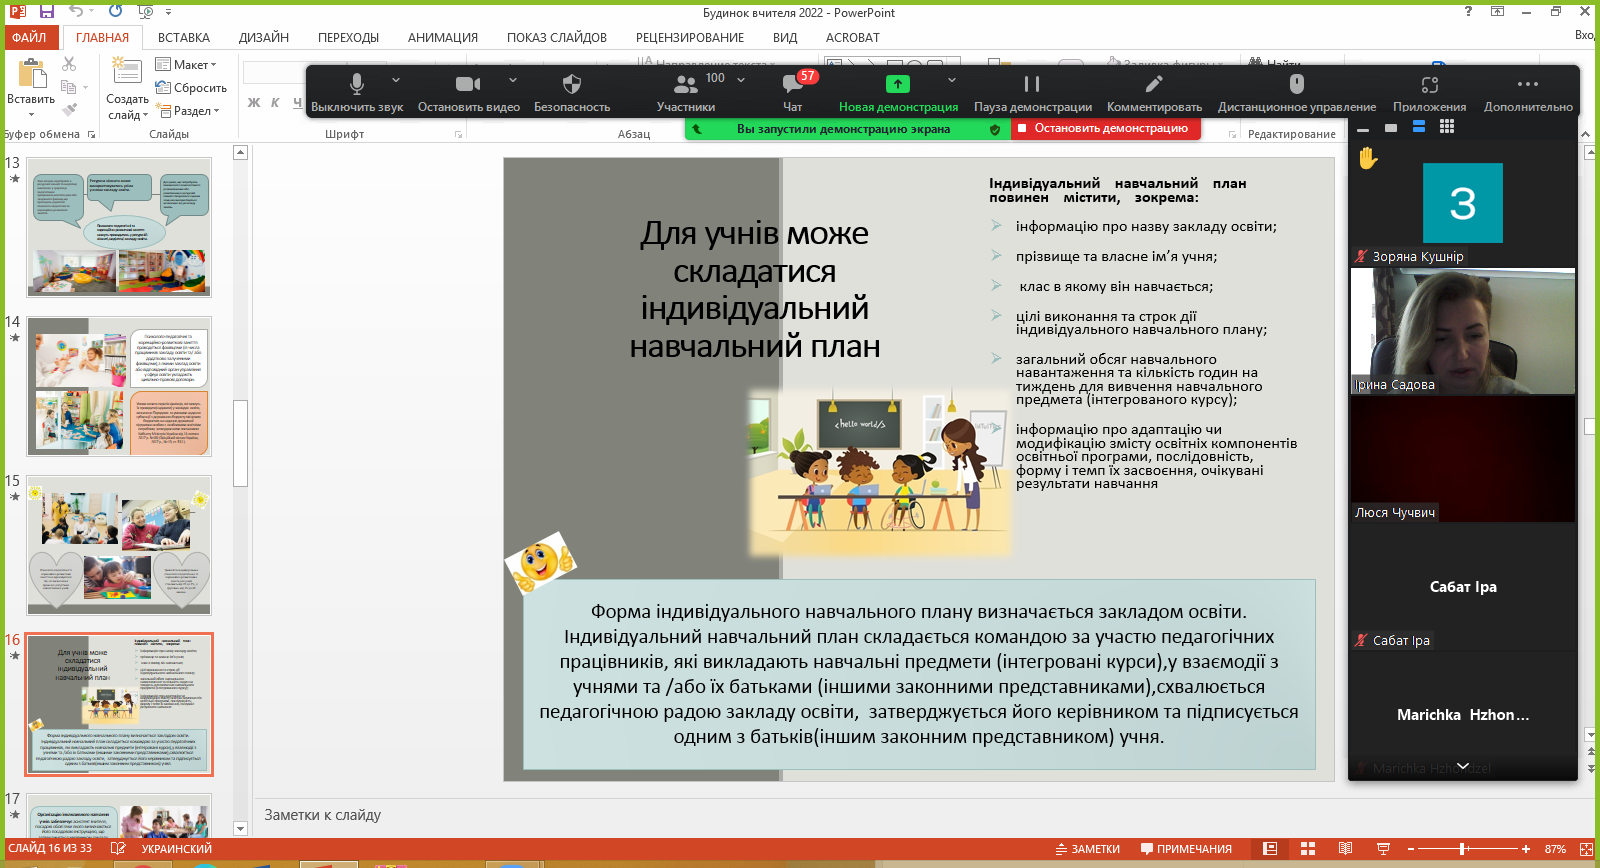
Task: Stop the screen demonstration
Action: click(x=1105, y=129)
